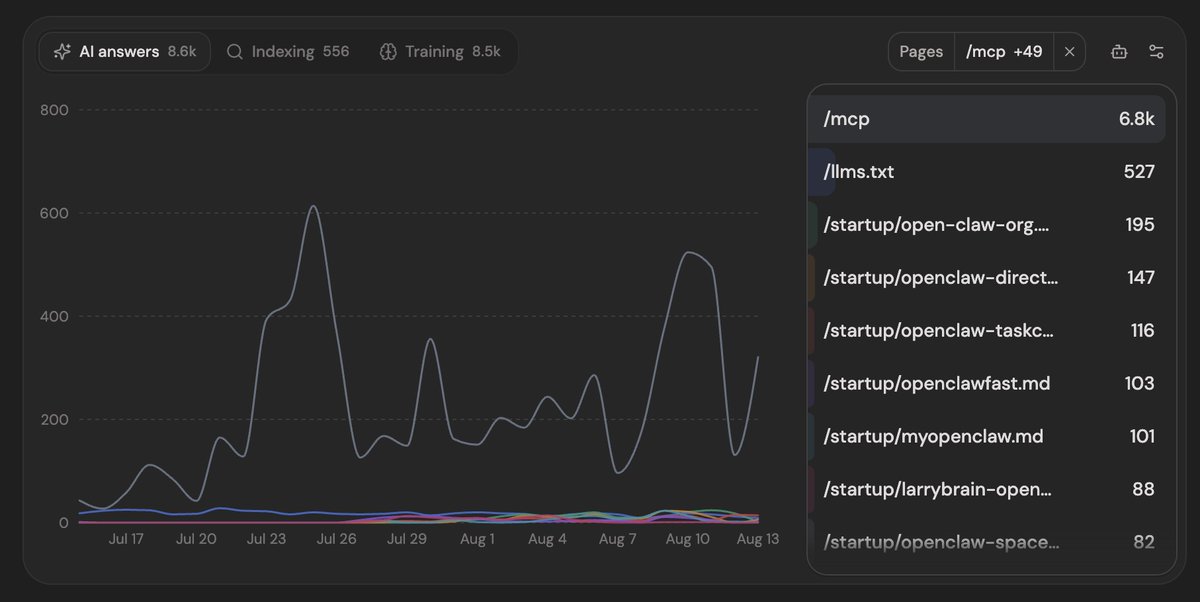The width and height of the screenshot is (1200, 602).
Task: Click the chart peak near Jul 25
Action: (312, 207)
